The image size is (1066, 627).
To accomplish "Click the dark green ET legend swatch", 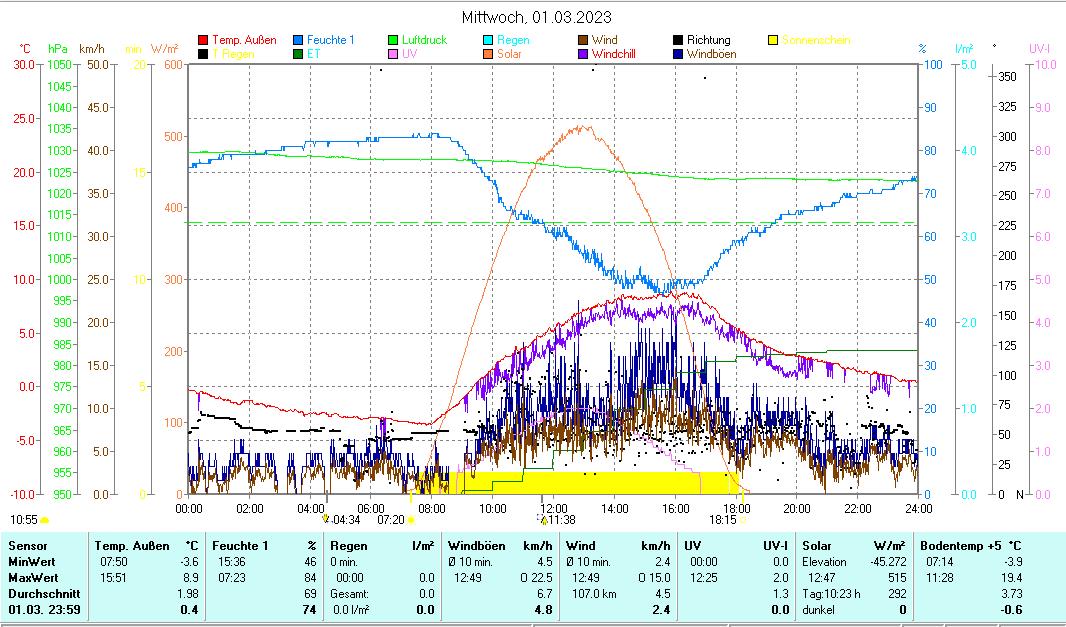I will [298, 54].
